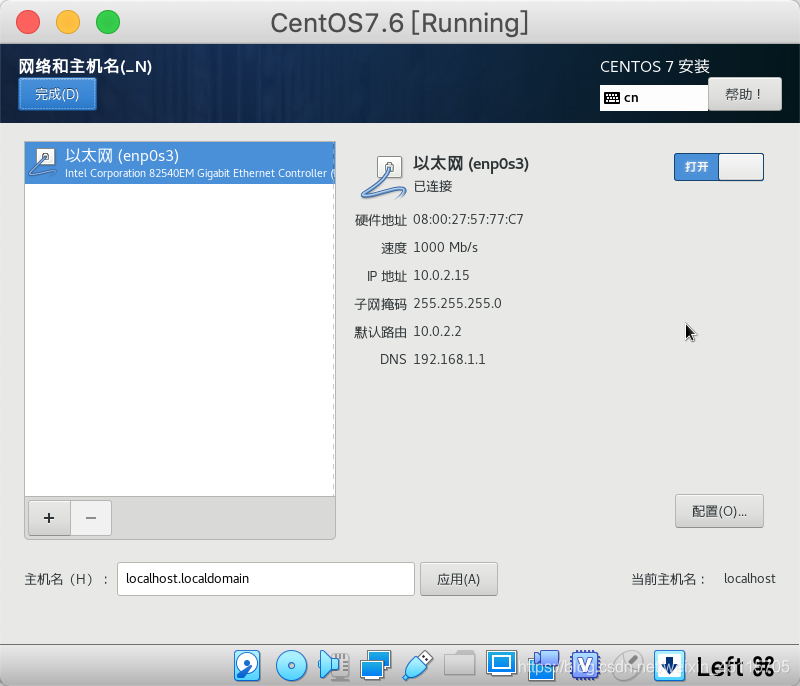Click 应用(A) to apply hostname

click(x=459, y=579)
